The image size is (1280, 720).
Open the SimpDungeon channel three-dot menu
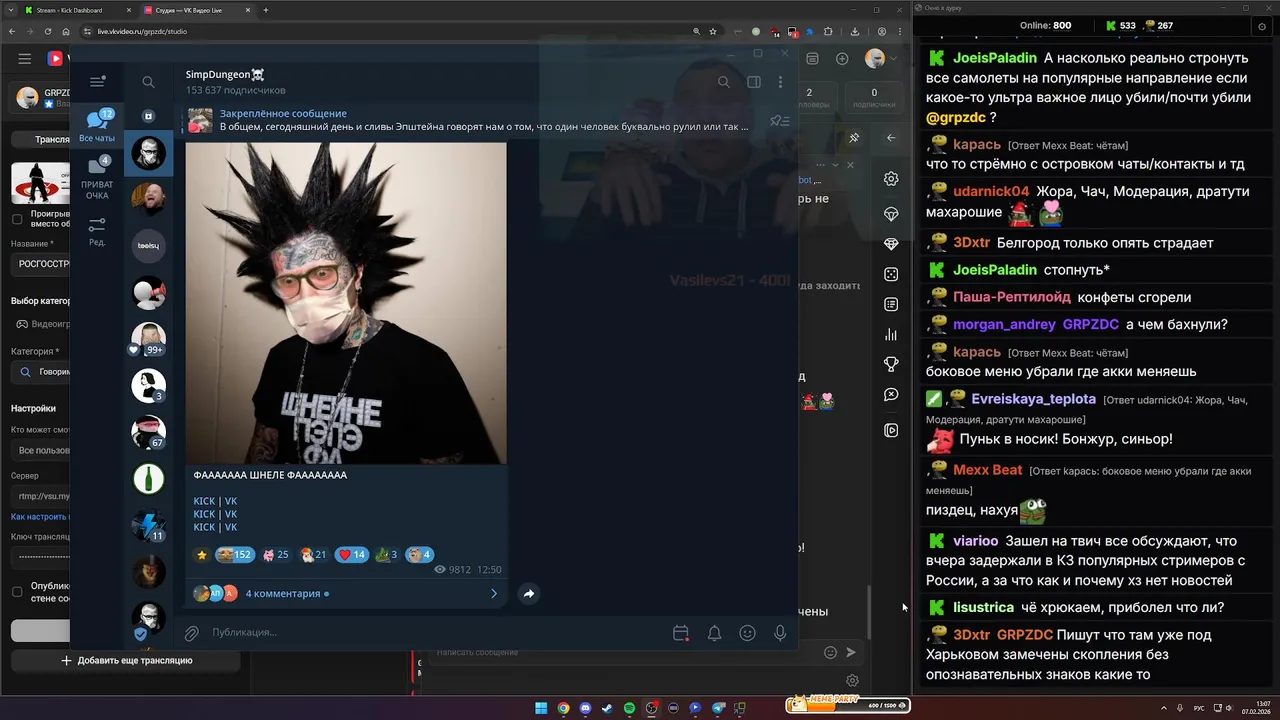coord(780,82)
